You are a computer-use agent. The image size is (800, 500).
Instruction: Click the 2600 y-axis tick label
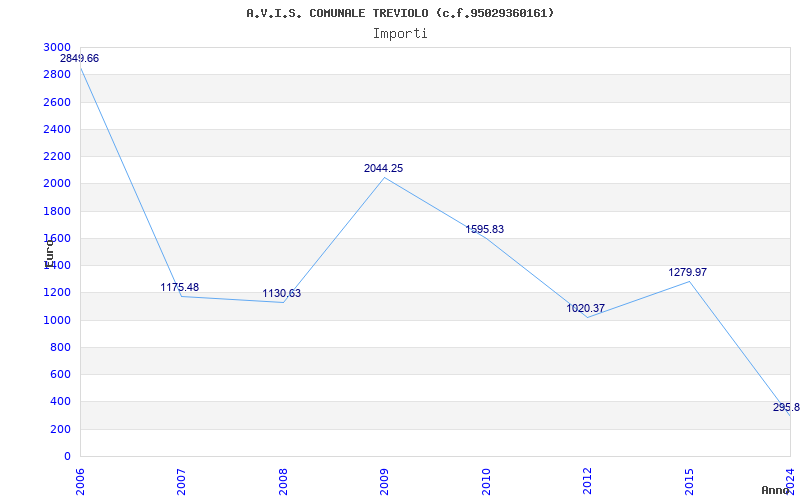(57, 102)
